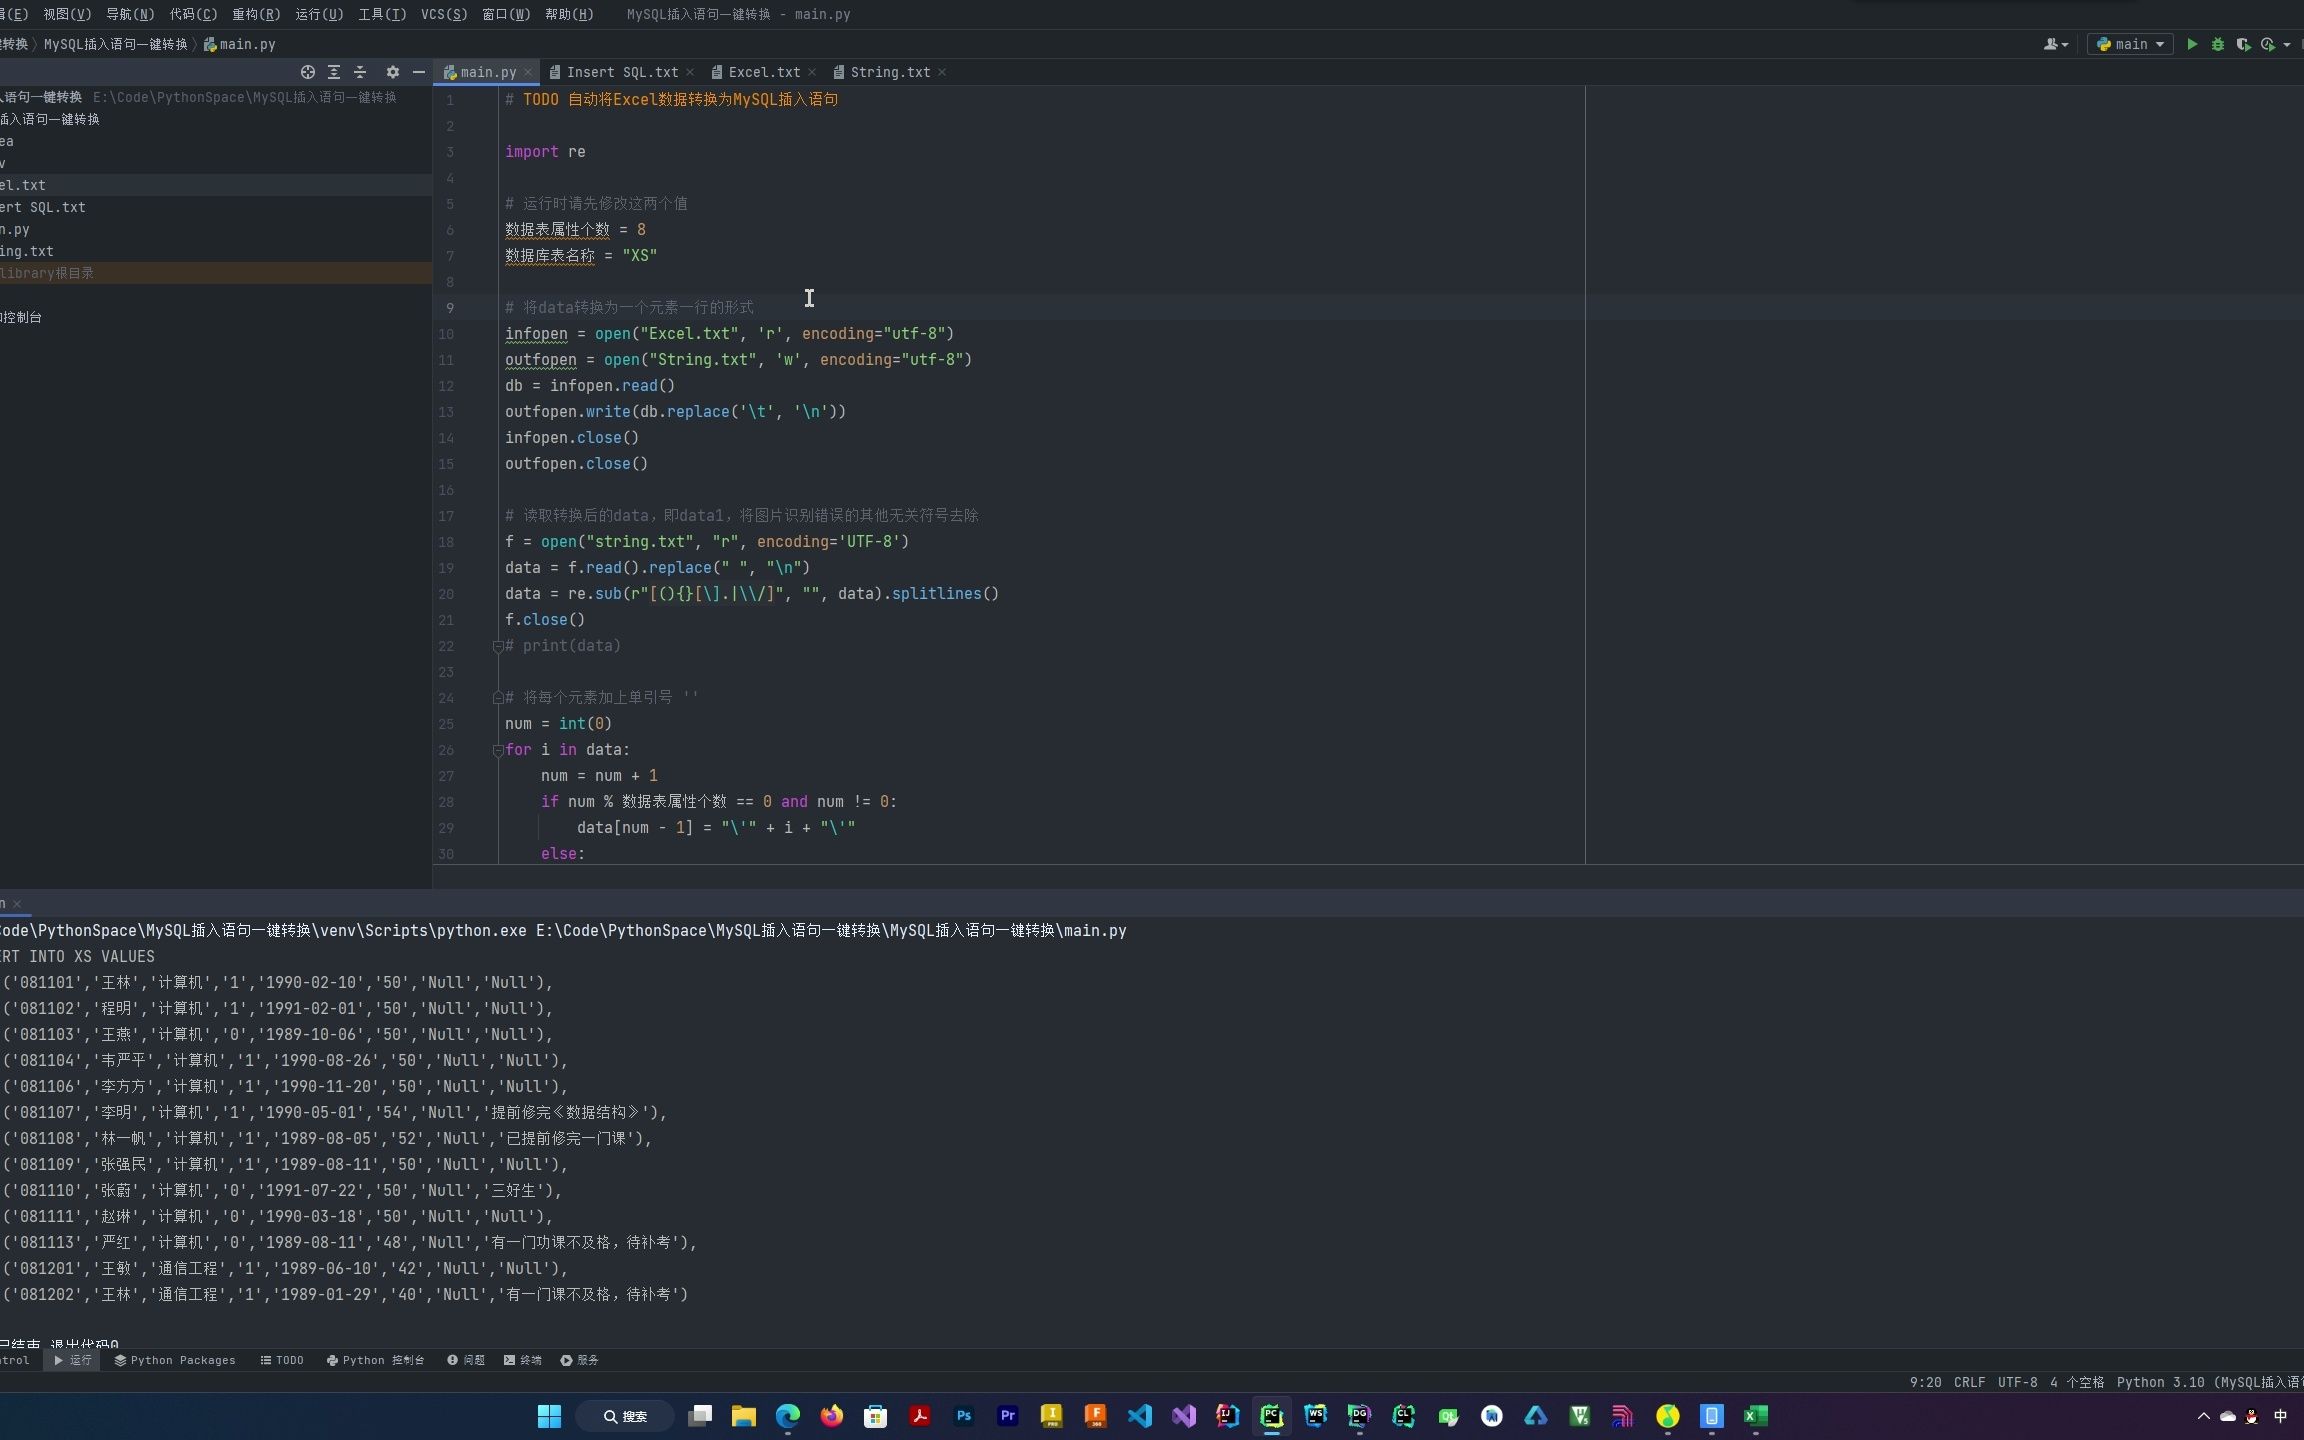Open the Python Packages tool window

pos(175,1360)
